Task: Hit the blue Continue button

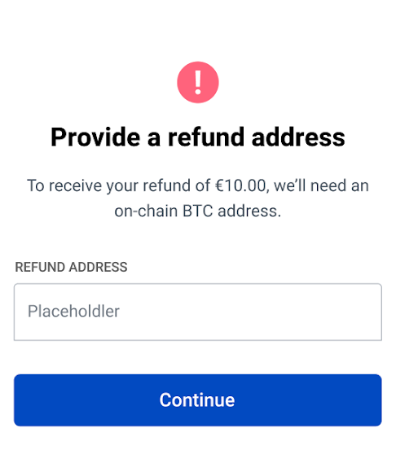Action: point(198,400)
